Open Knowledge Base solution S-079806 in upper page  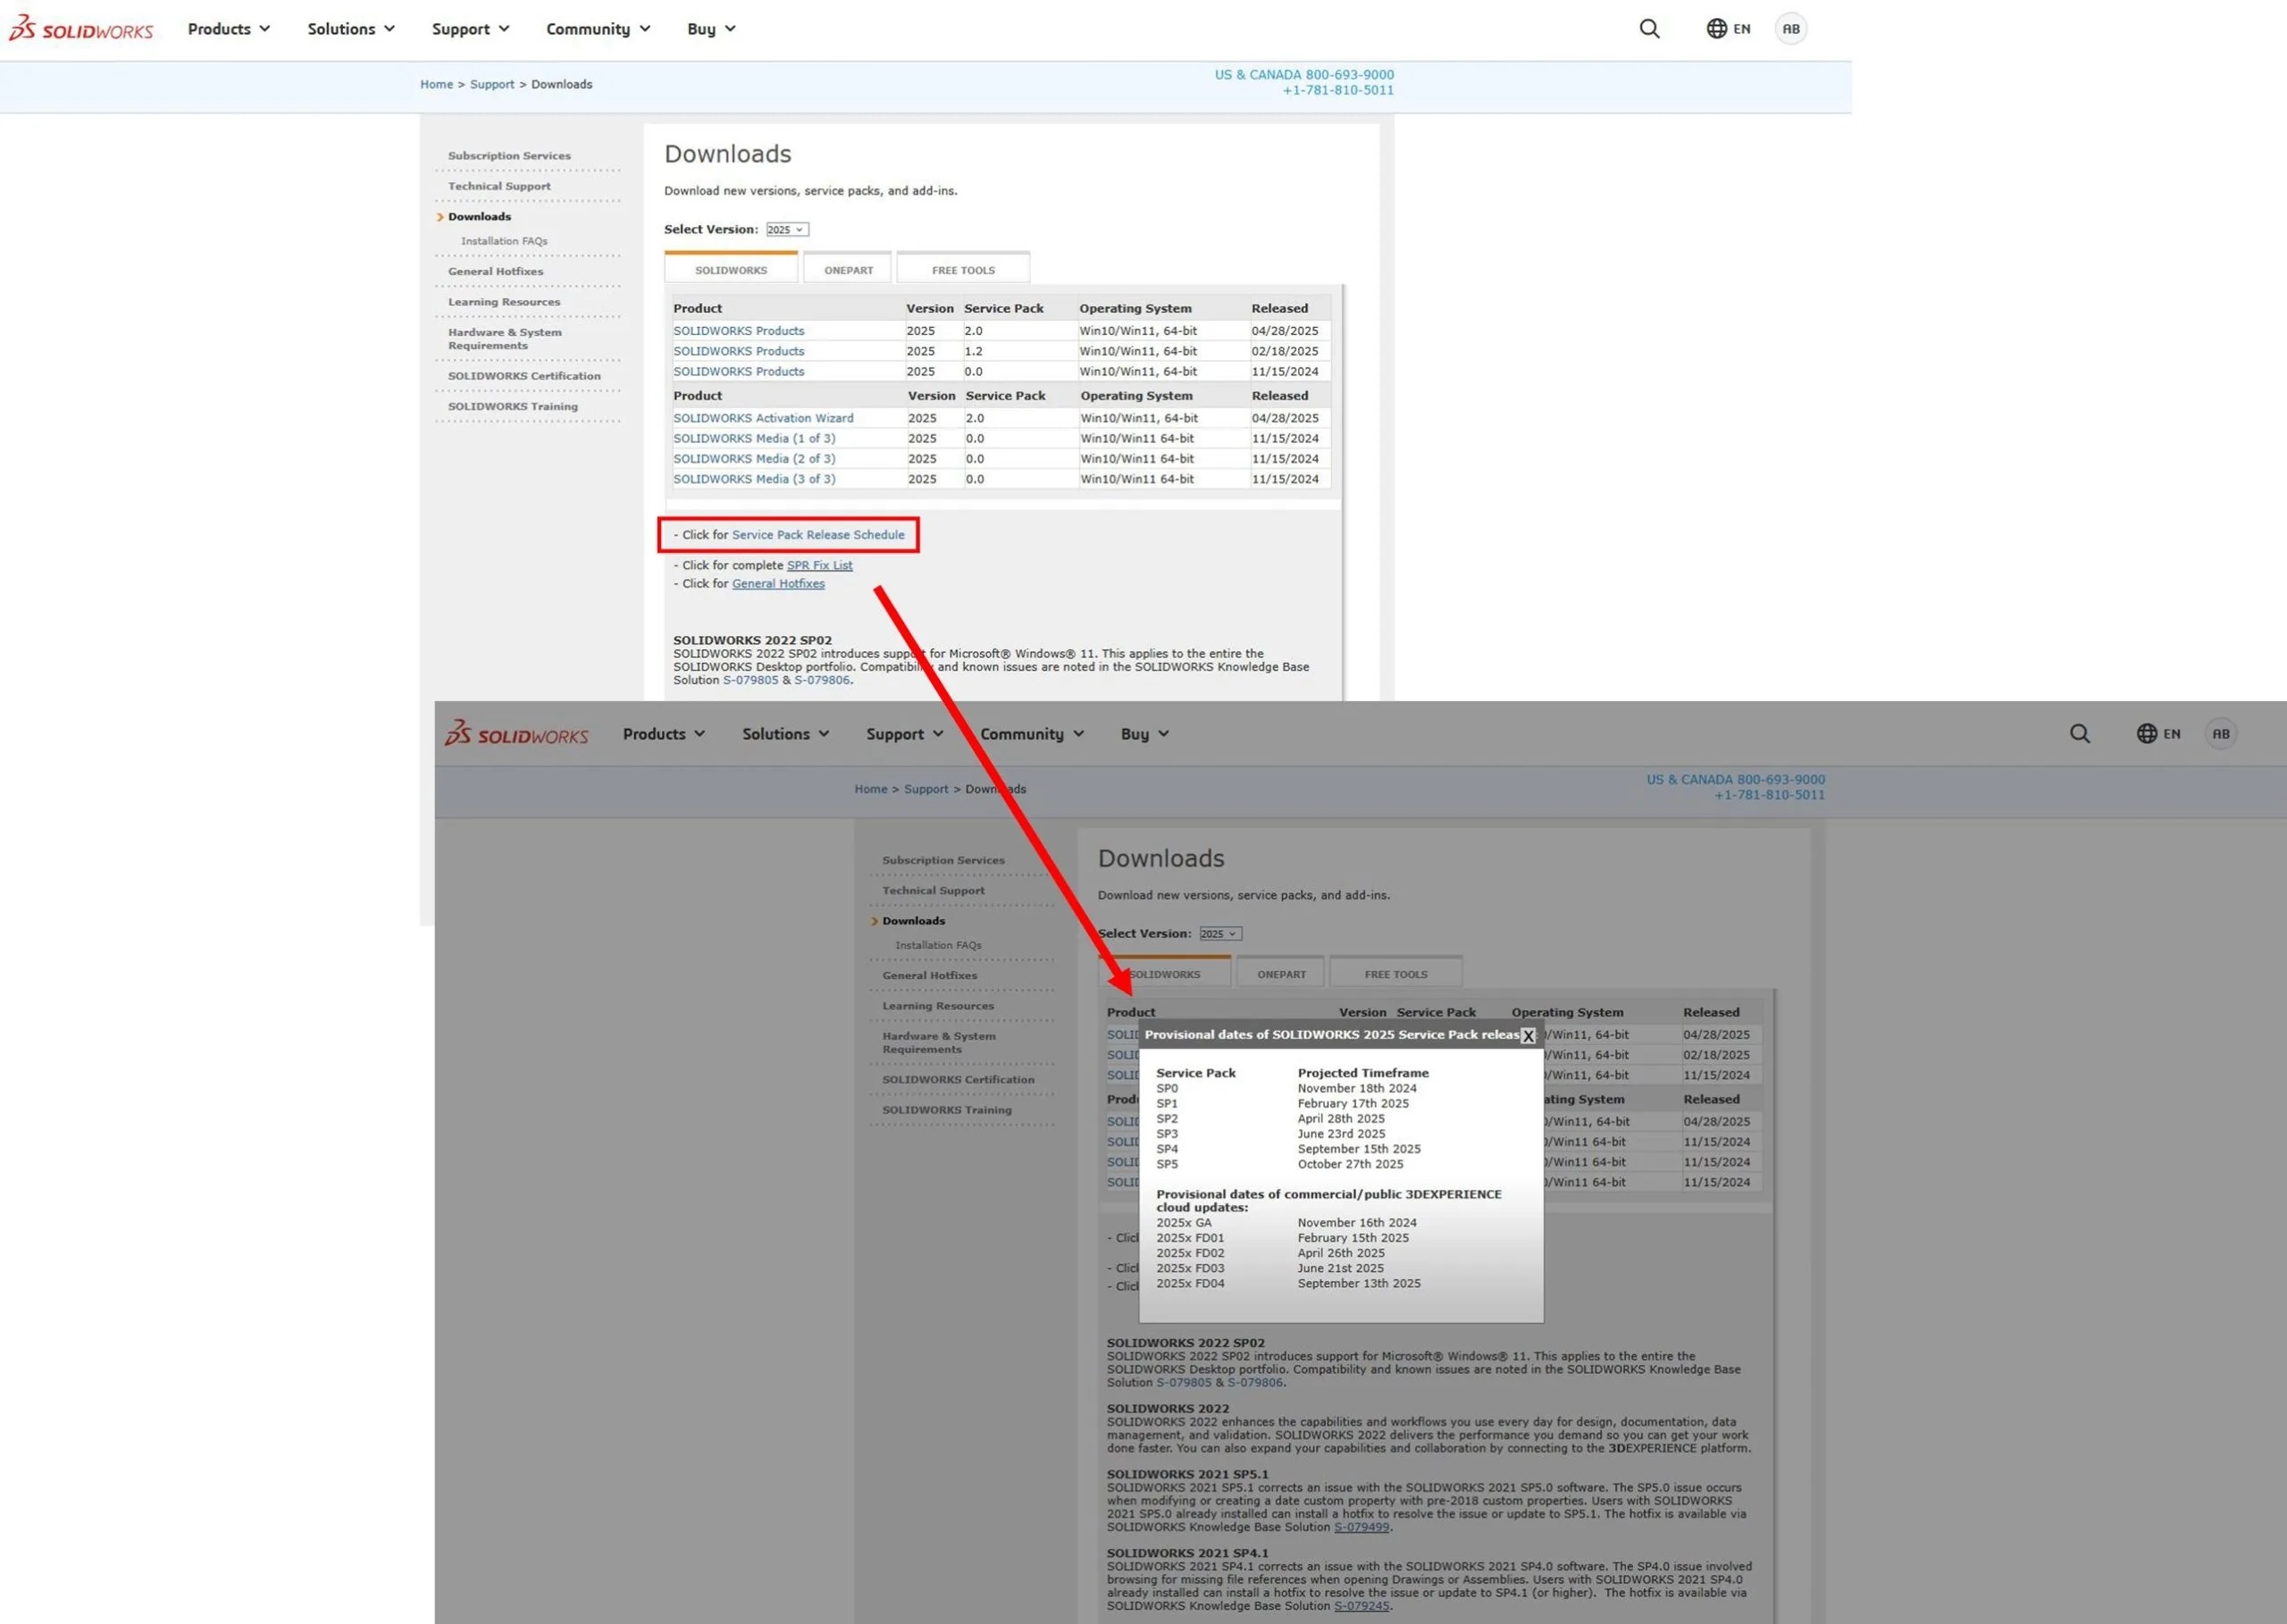pos(822,680)
